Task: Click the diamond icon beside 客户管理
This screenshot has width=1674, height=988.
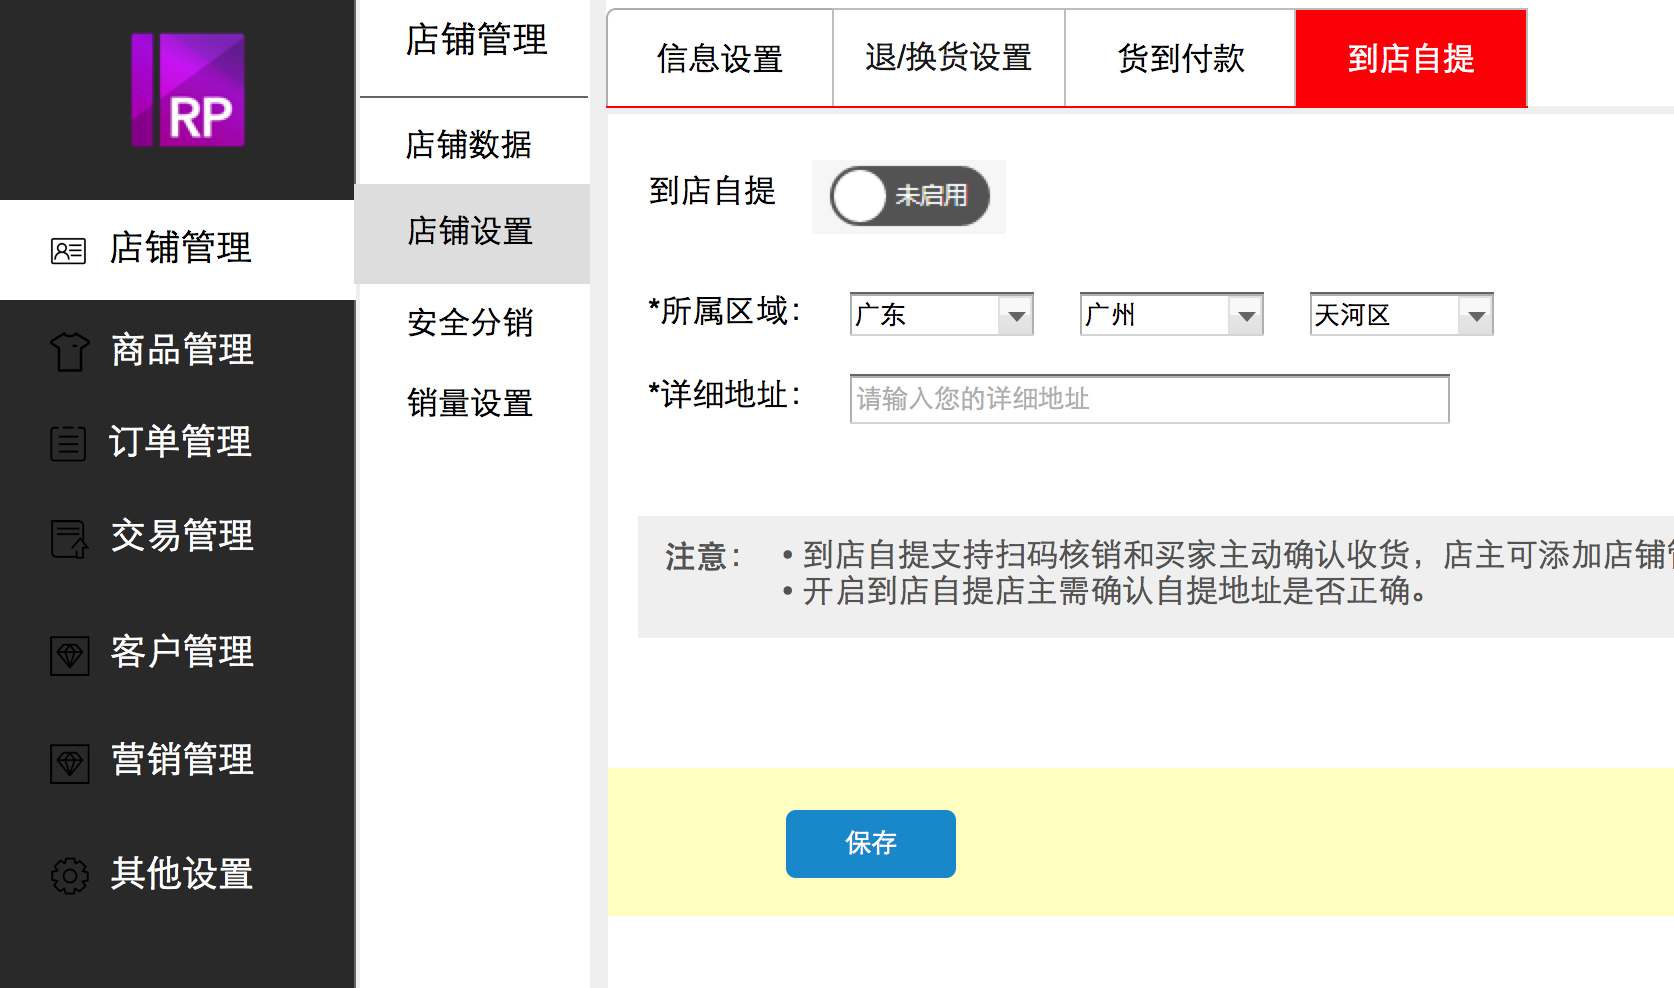Action: (69, 655)
